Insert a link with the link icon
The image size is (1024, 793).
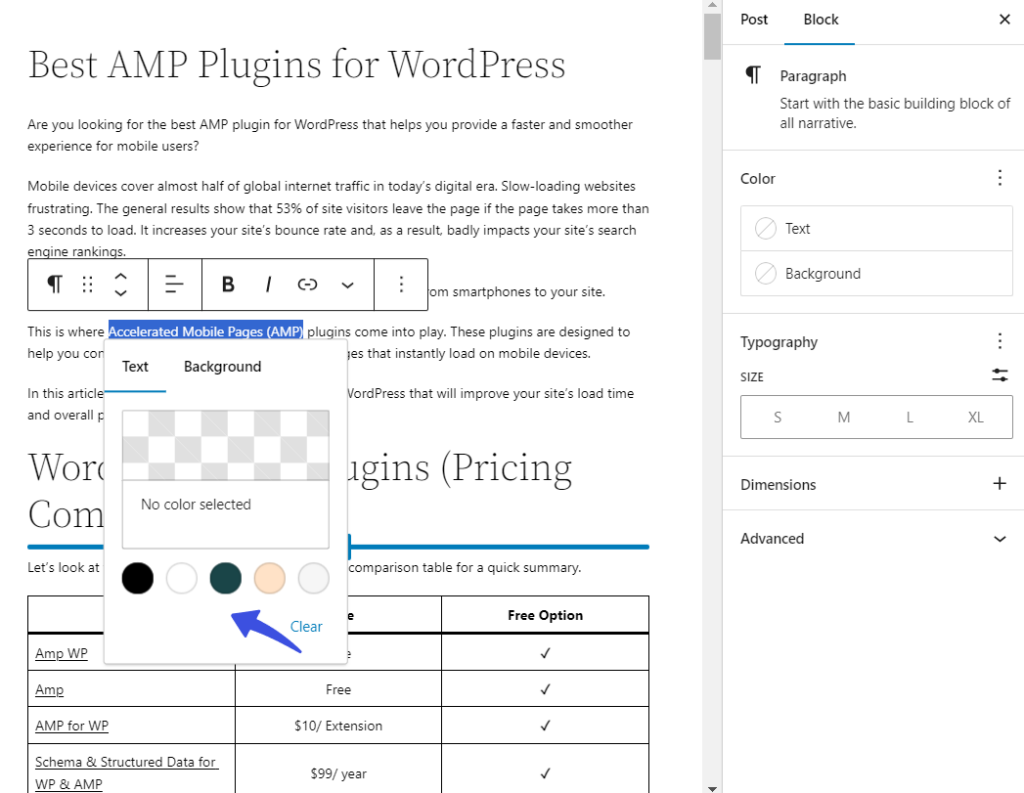click(x=307, y=284)
